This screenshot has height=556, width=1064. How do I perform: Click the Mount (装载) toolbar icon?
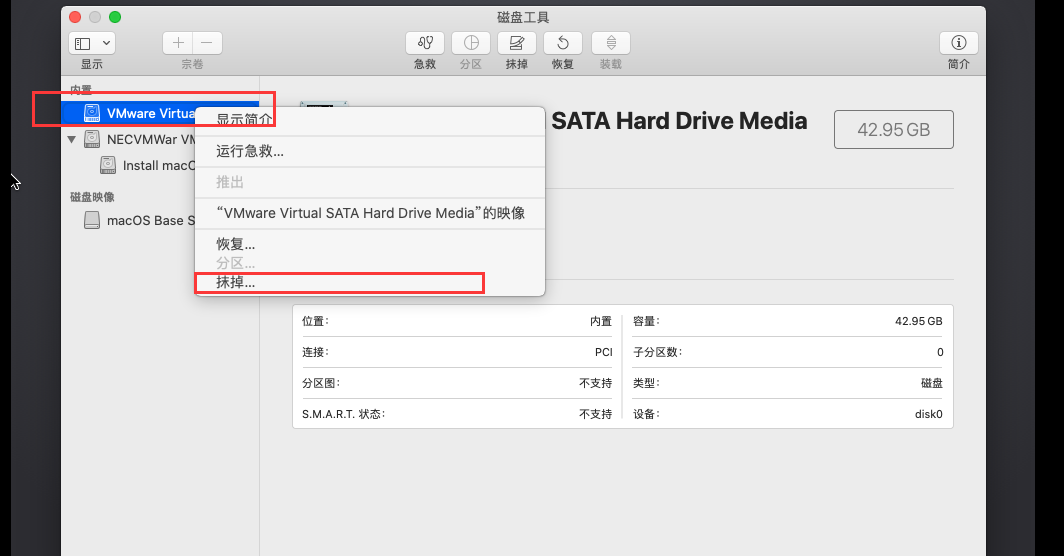pyautogui.click(x=611, y=43)
